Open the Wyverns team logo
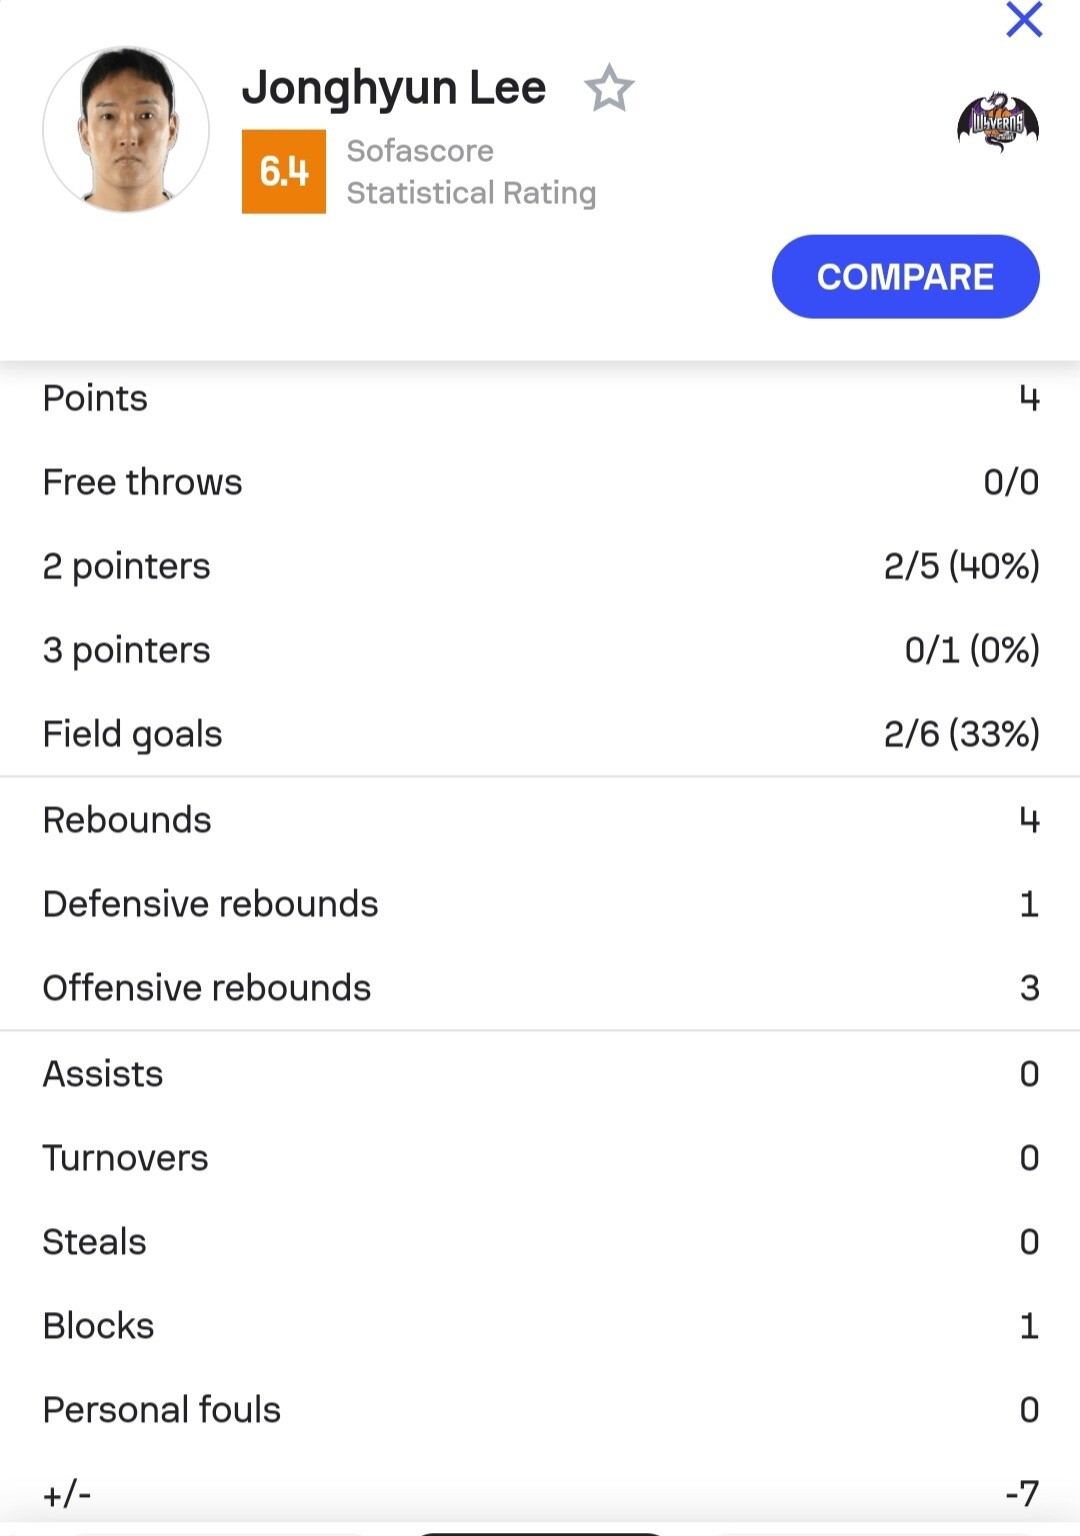 998,123
